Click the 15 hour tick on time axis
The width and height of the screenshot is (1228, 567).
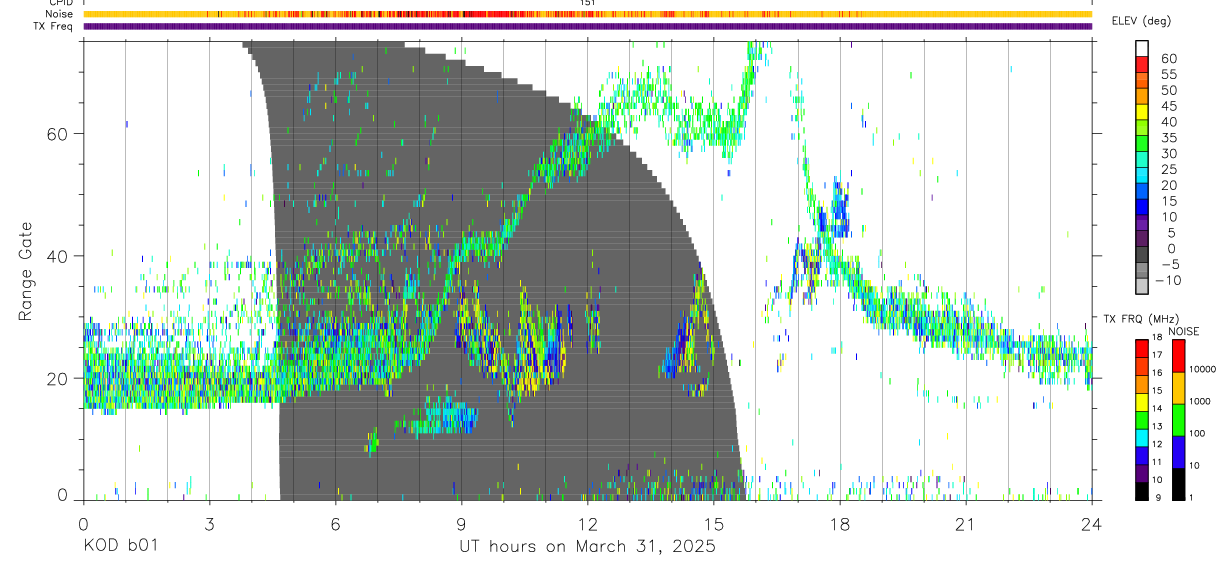(714, 523)
